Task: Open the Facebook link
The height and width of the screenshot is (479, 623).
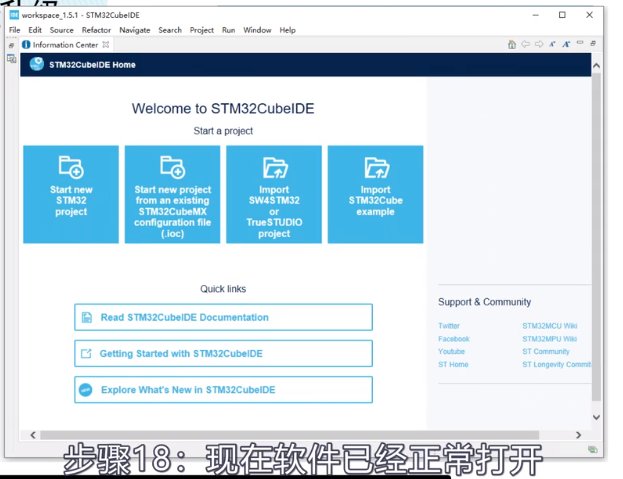Action: (x=454, y=339)
